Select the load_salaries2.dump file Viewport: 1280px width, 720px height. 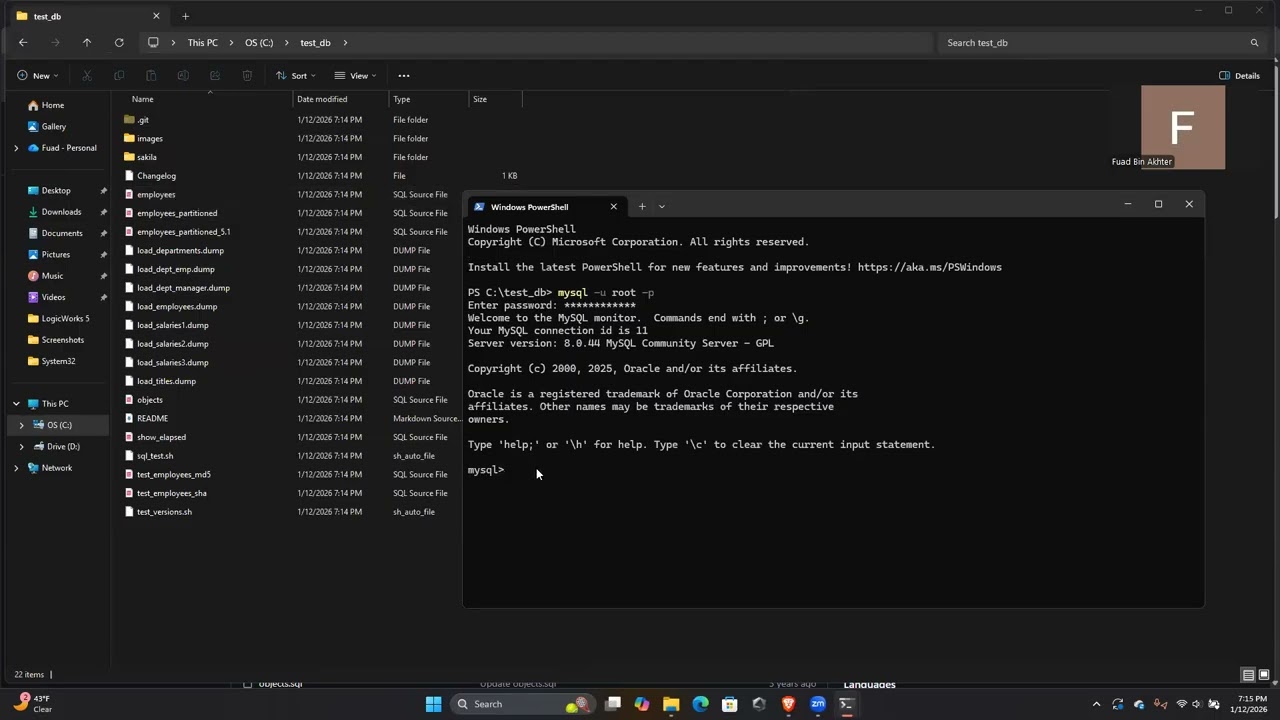(x=173, y=344)
